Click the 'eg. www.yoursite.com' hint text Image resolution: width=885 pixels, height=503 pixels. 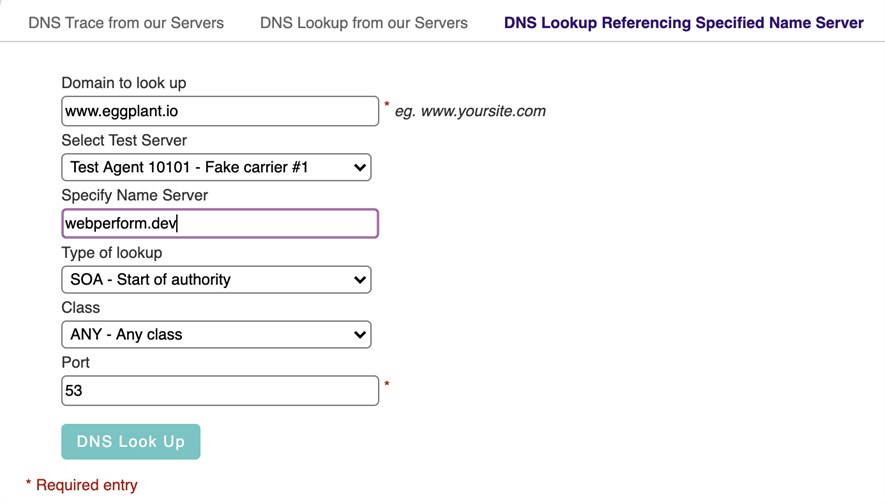pyautogui.click(x=470, y=111)
